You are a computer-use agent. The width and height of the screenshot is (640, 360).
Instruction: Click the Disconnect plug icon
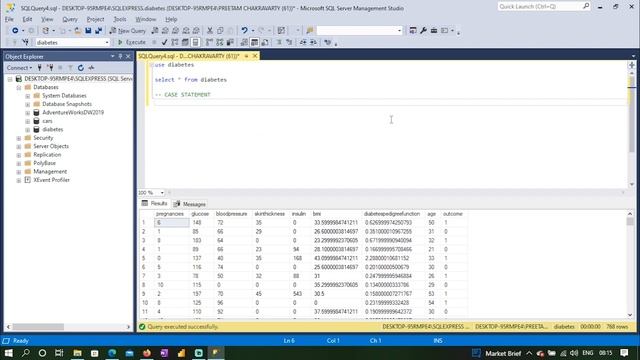[x=50, y=68]
